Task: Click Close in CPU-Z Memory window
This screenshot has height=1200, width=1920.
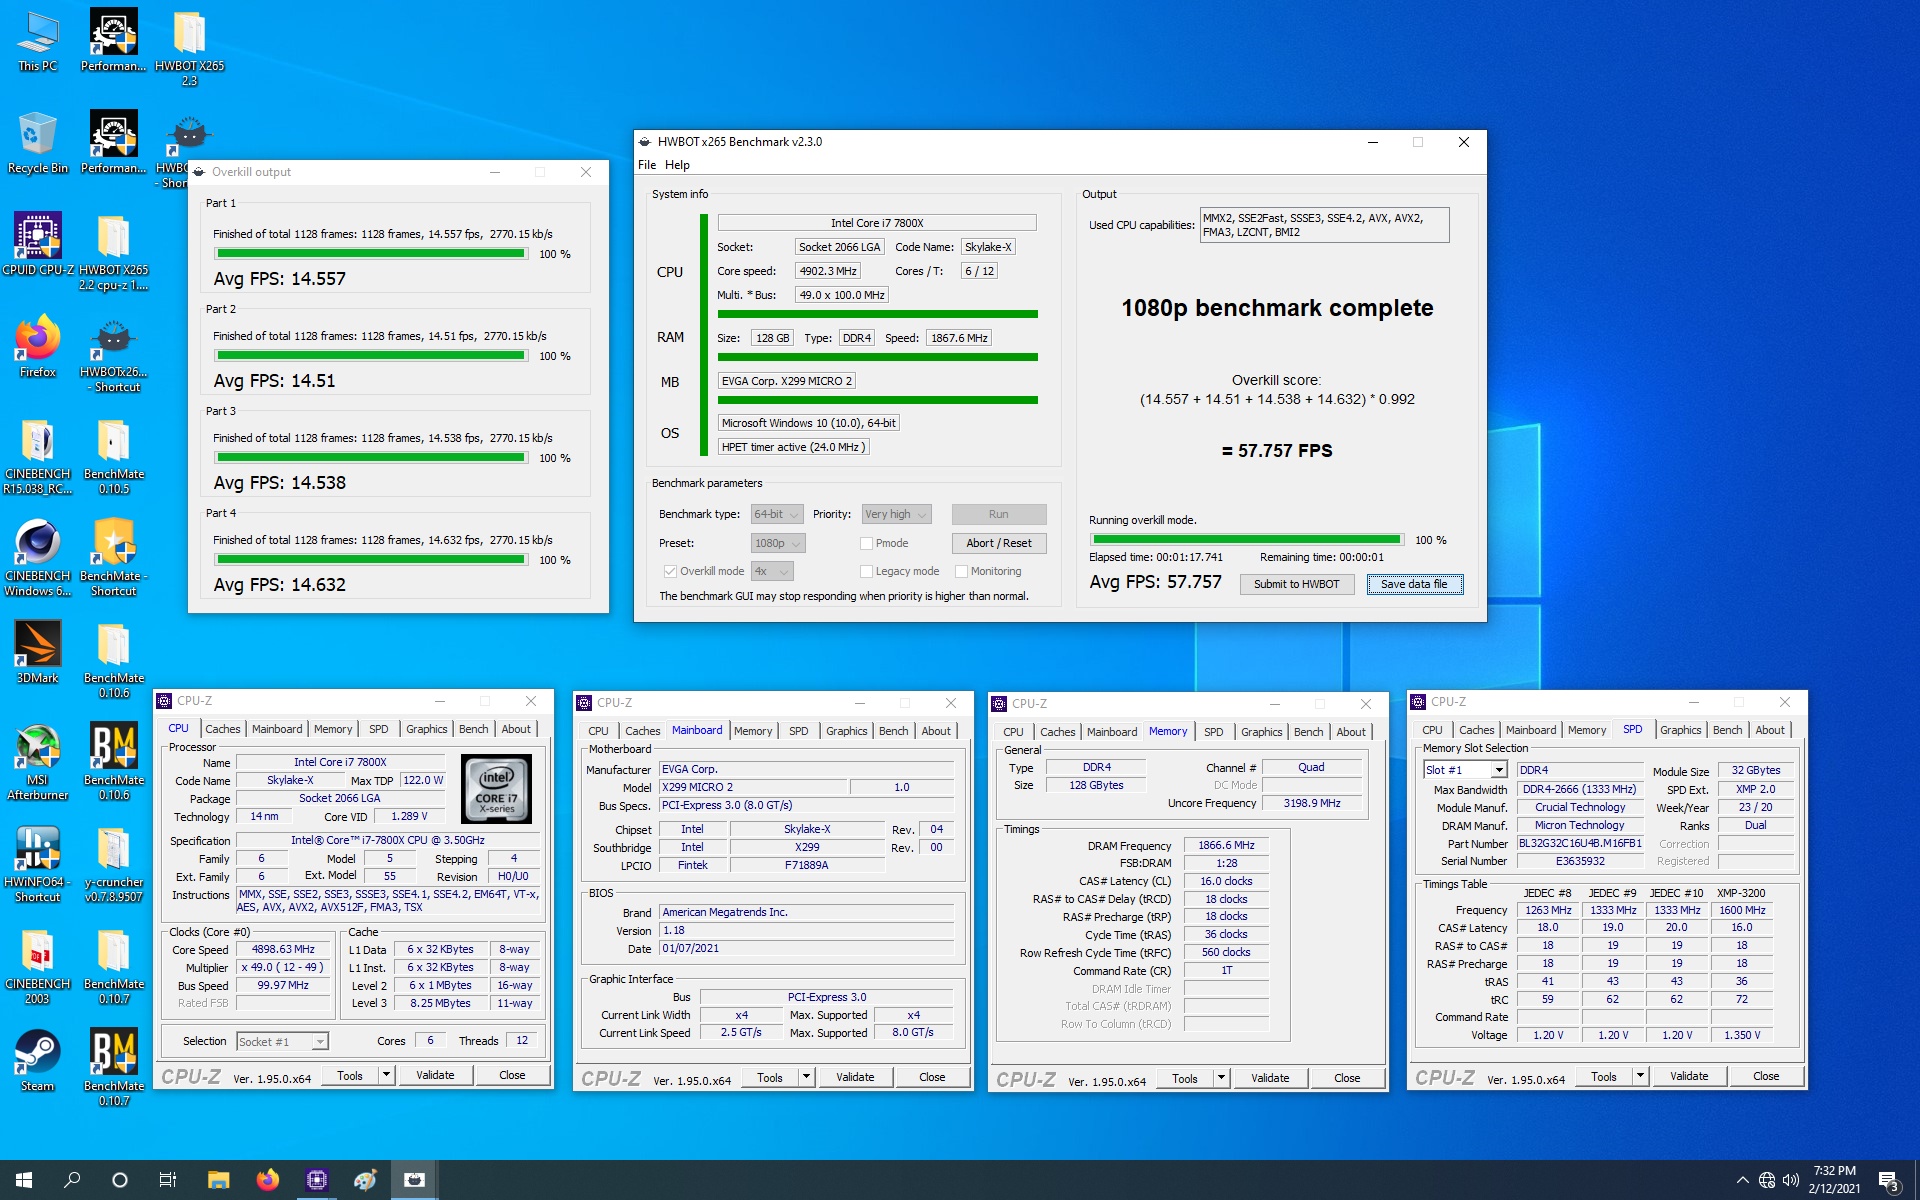Action: 1347,1078
